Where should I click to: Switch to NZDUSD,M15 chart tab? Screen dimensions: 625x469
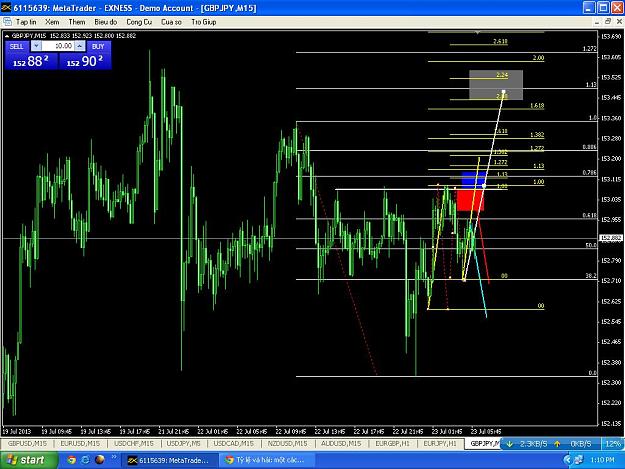click(x=287, y=443)
